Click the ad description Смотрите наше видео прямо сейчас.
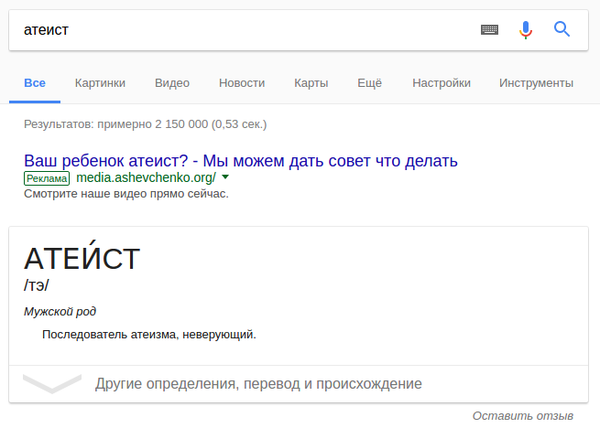The image size is (600, 428). click(126, 194)
